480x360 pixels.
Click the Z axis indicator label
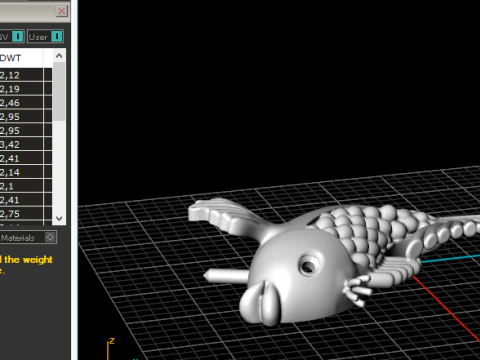(x=112, y=341)
